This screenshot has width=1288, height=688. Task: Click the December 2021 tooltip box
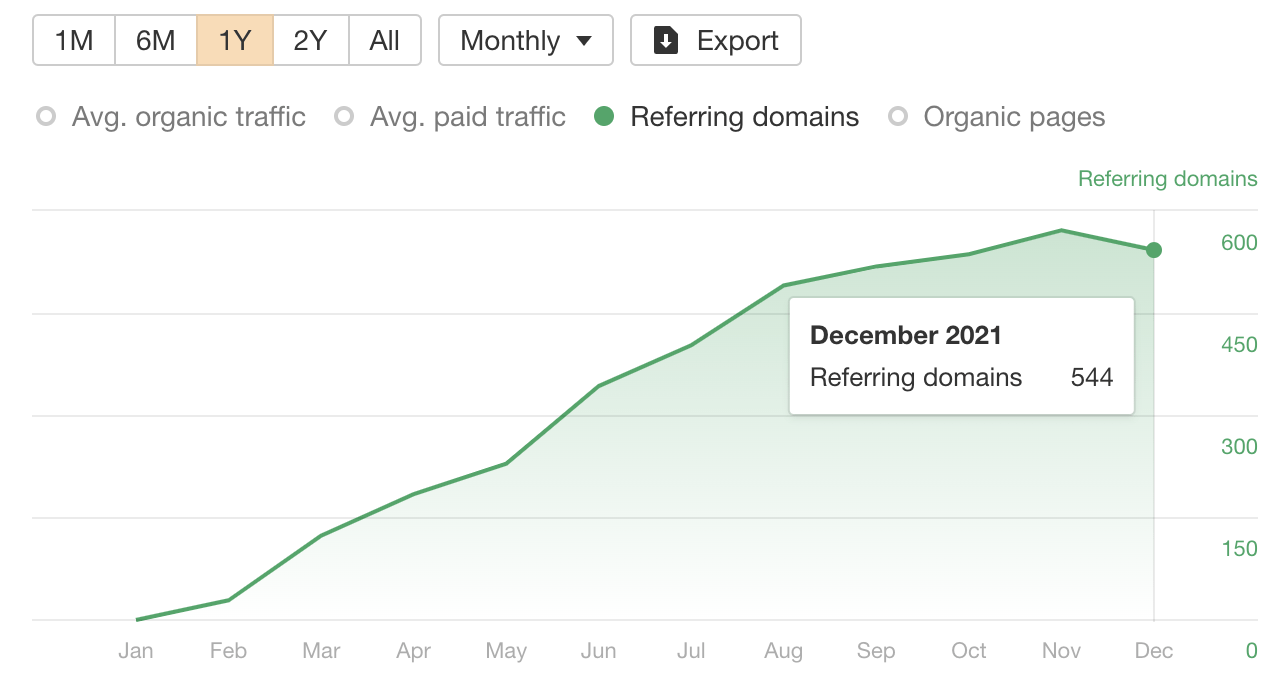click(x=961, y=355)
